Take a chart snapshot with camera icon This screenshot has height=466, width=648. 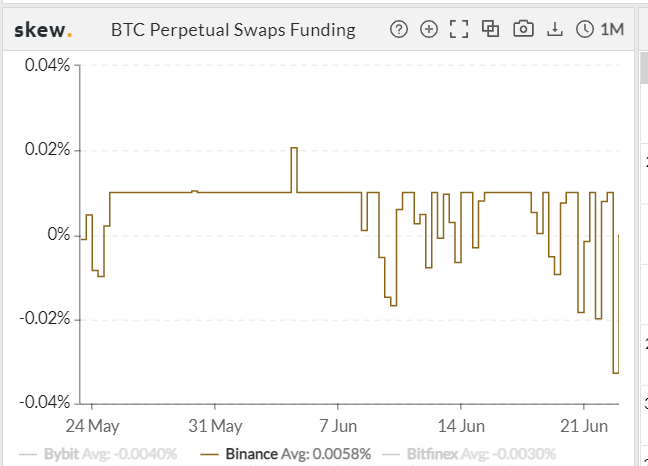(x=522, y=29)
